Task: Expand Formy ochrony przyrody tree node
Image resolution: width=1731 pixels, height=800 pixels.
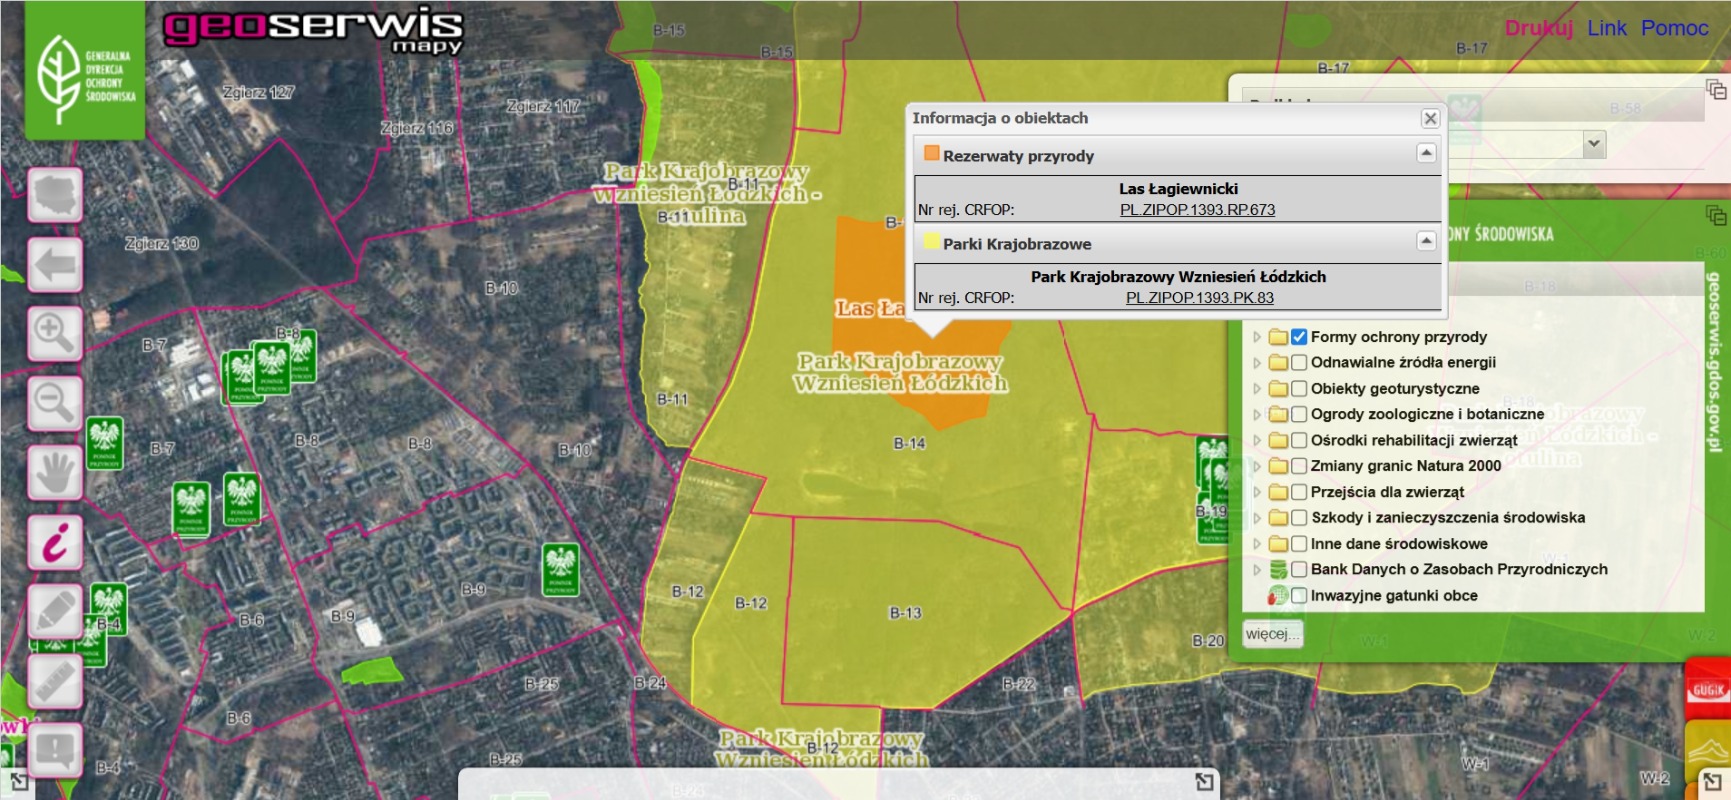Action: (1257, 337)
